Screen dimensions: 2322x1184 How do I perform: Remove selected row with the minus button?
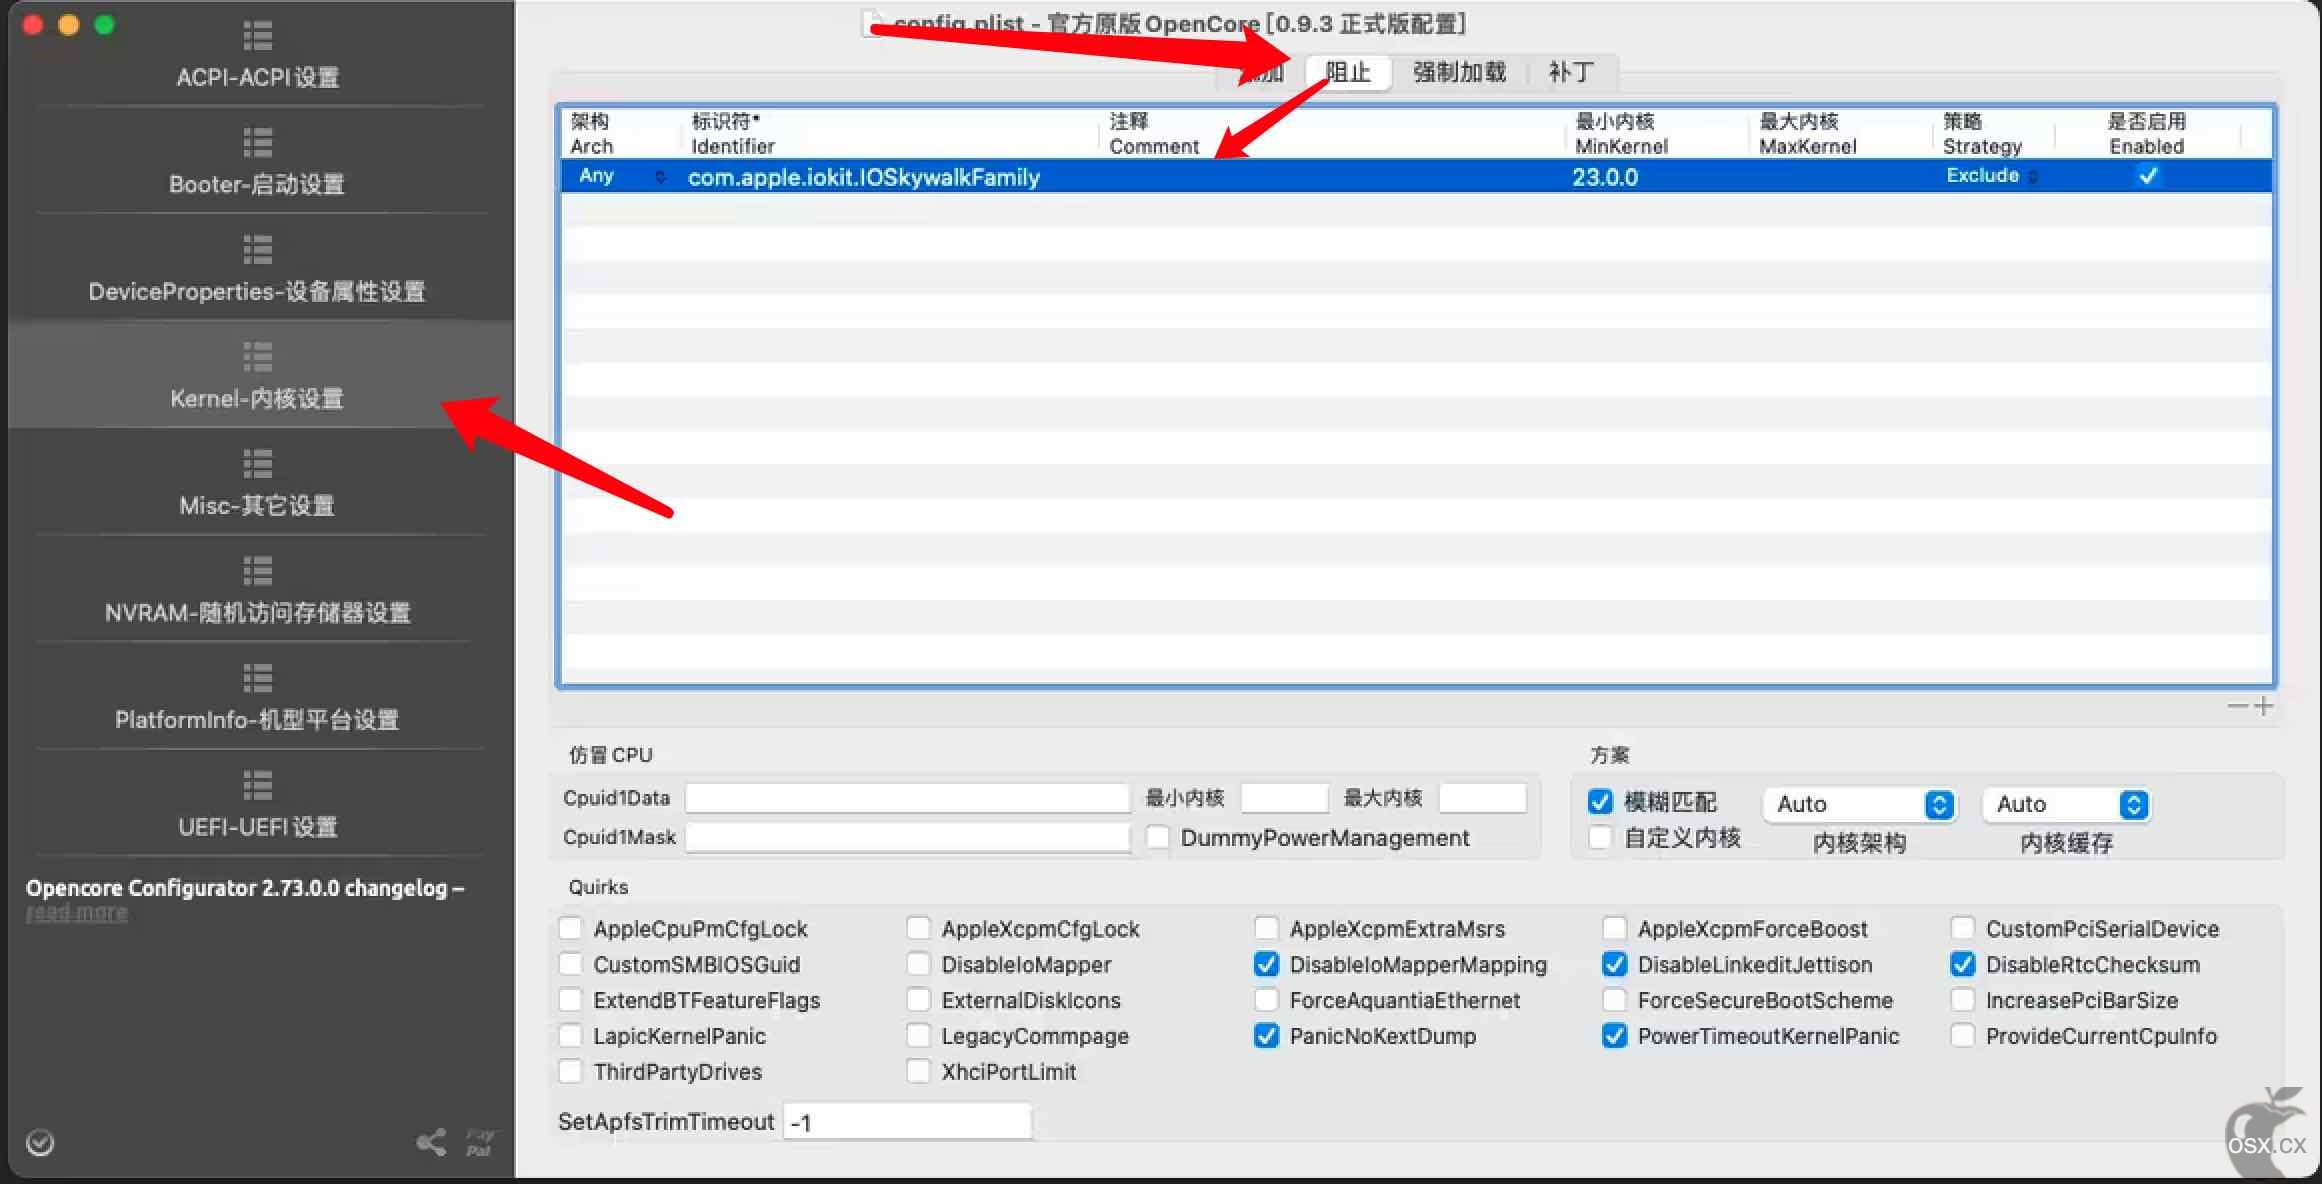tap(2238, 706)
